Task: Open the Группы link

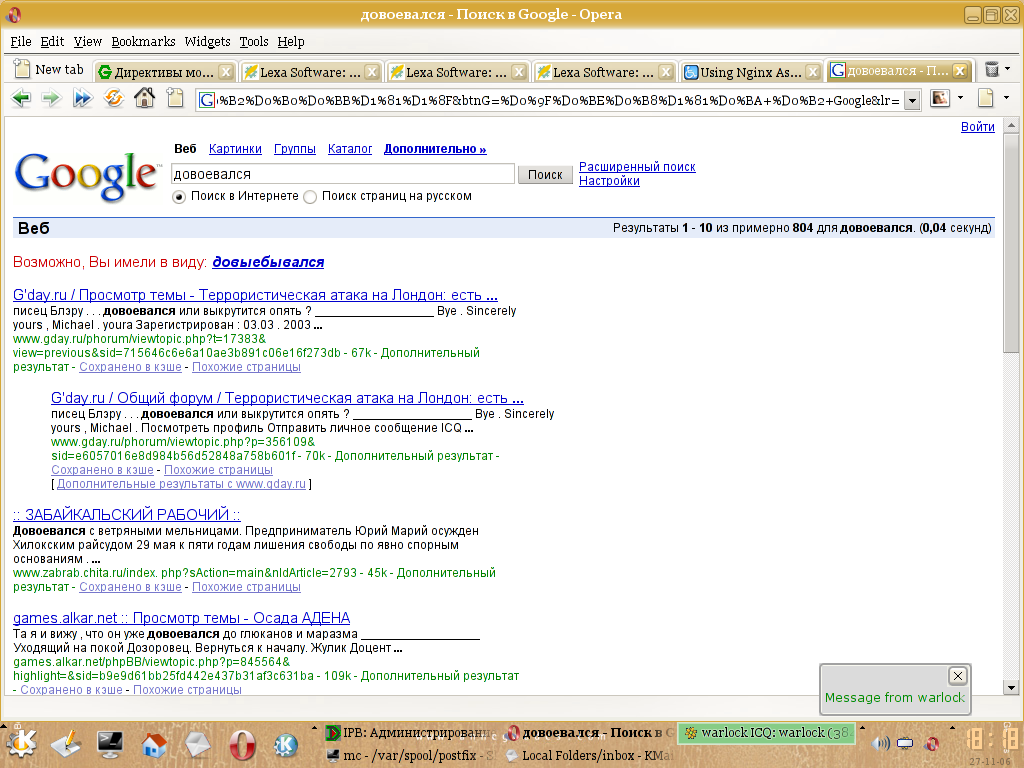Action: click(295, 149)
